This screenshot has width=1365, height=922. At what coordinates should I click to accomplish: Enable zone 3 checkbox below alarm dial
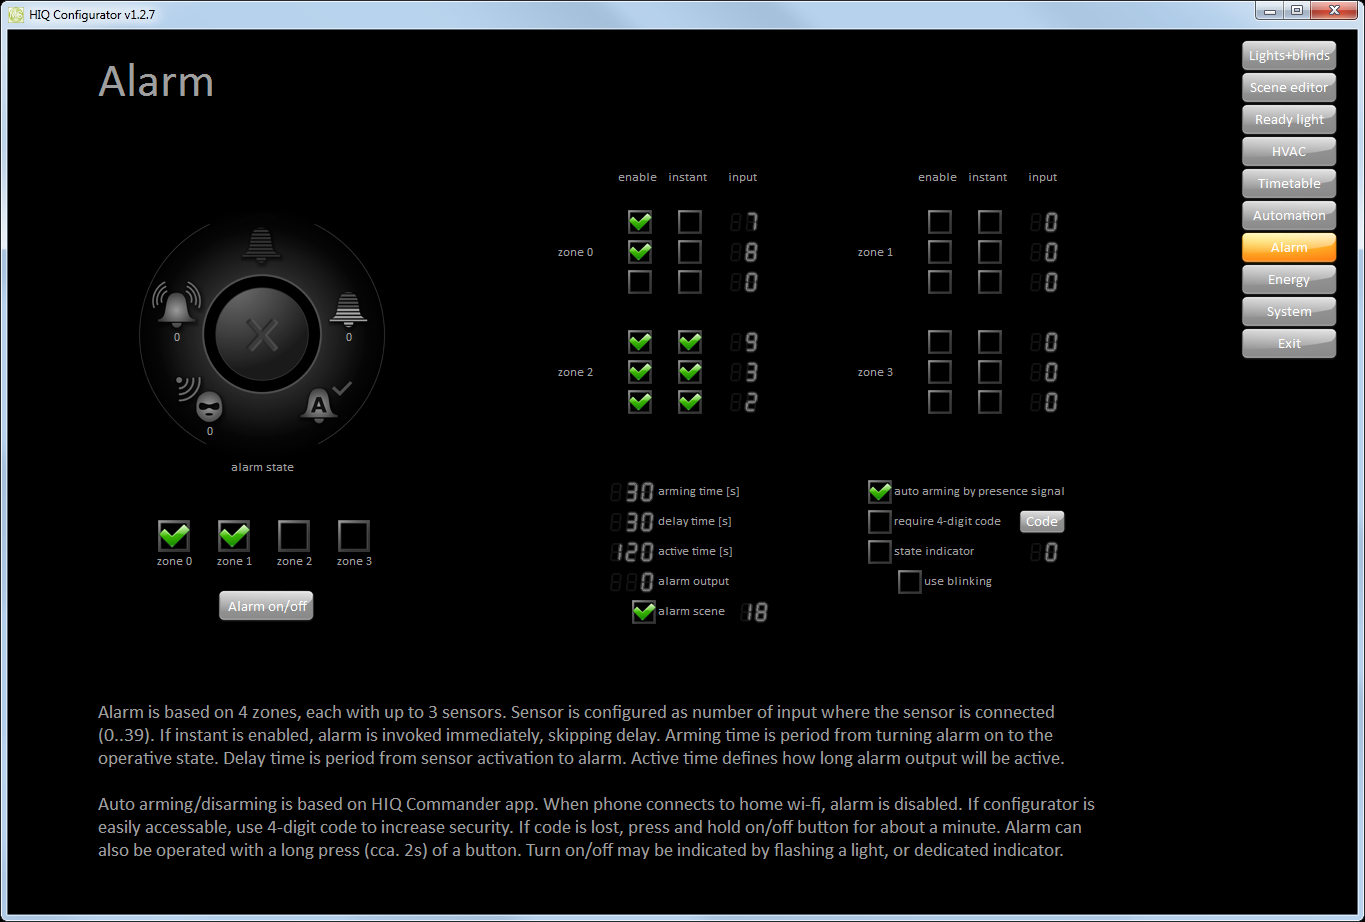tap(354, 536)
